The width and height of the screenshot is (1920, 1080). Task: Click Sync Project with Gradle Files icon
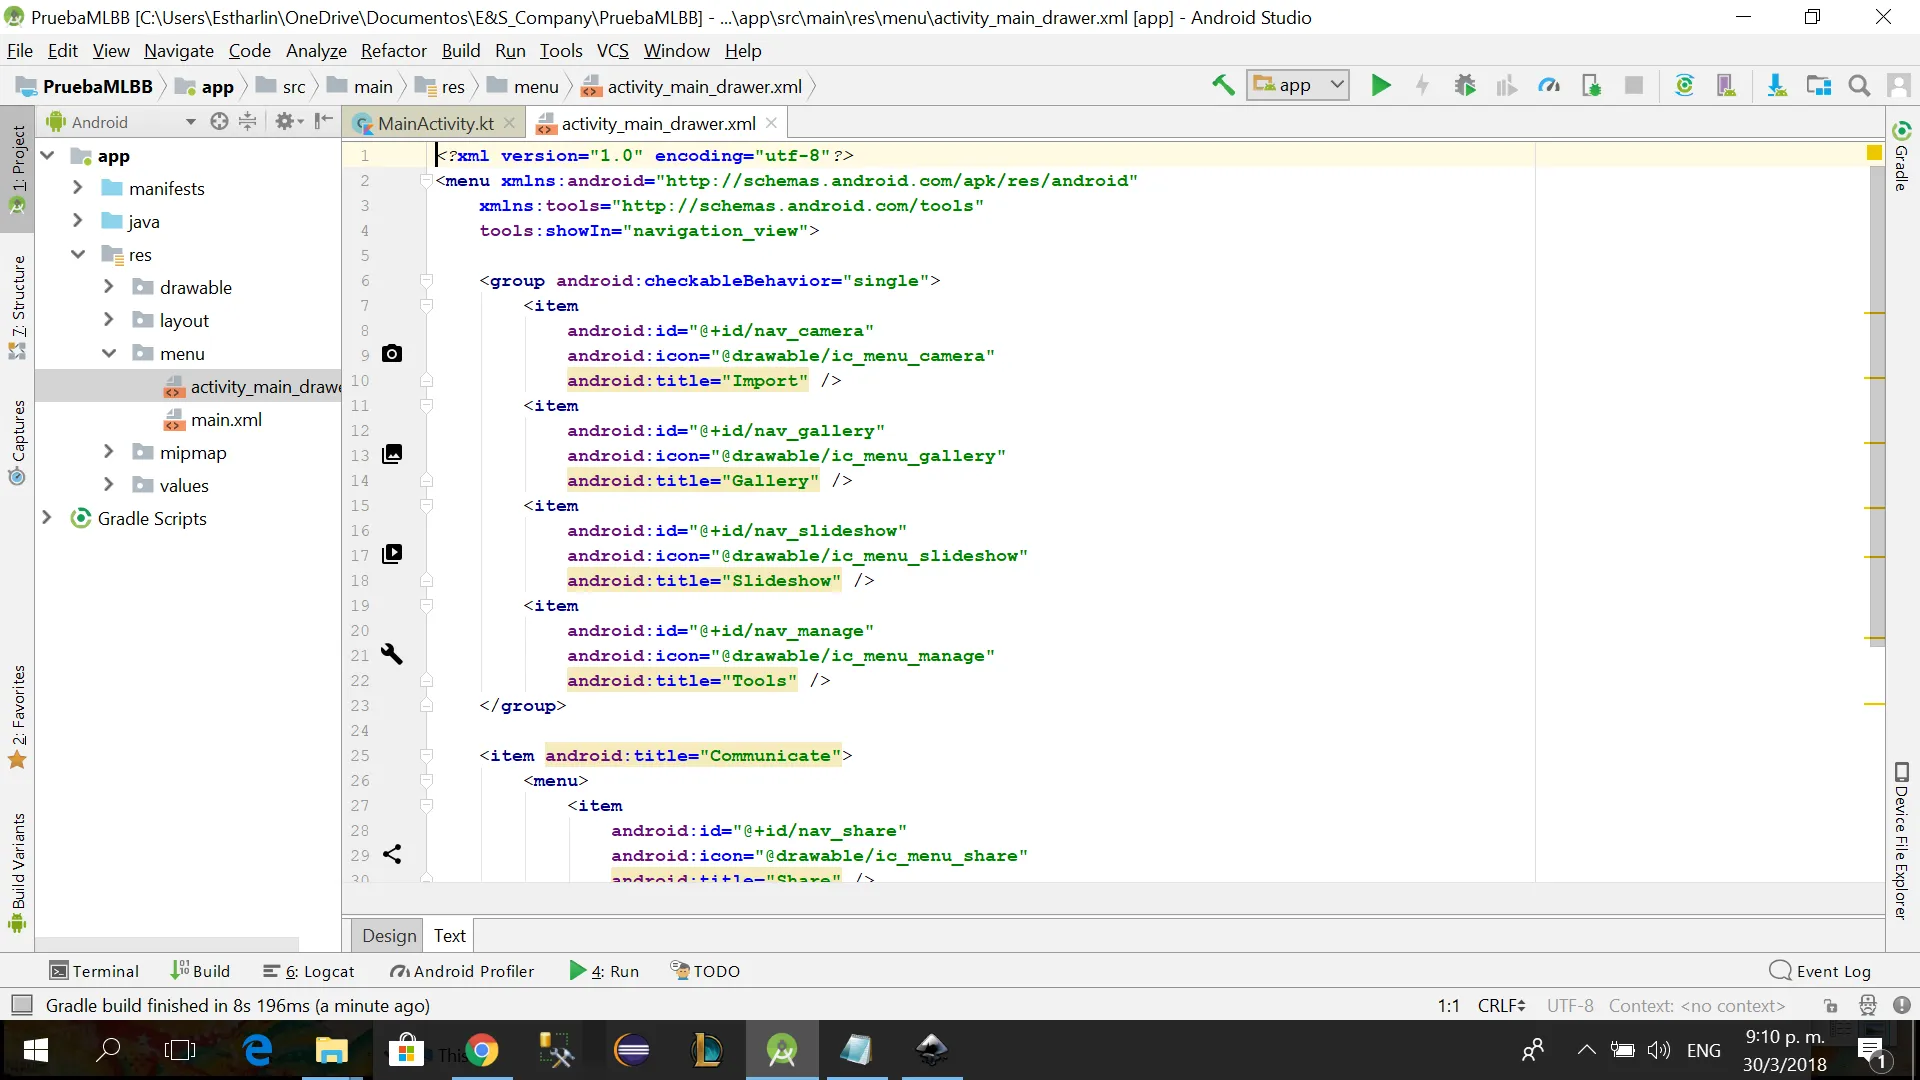click(x=1684, y=86)
